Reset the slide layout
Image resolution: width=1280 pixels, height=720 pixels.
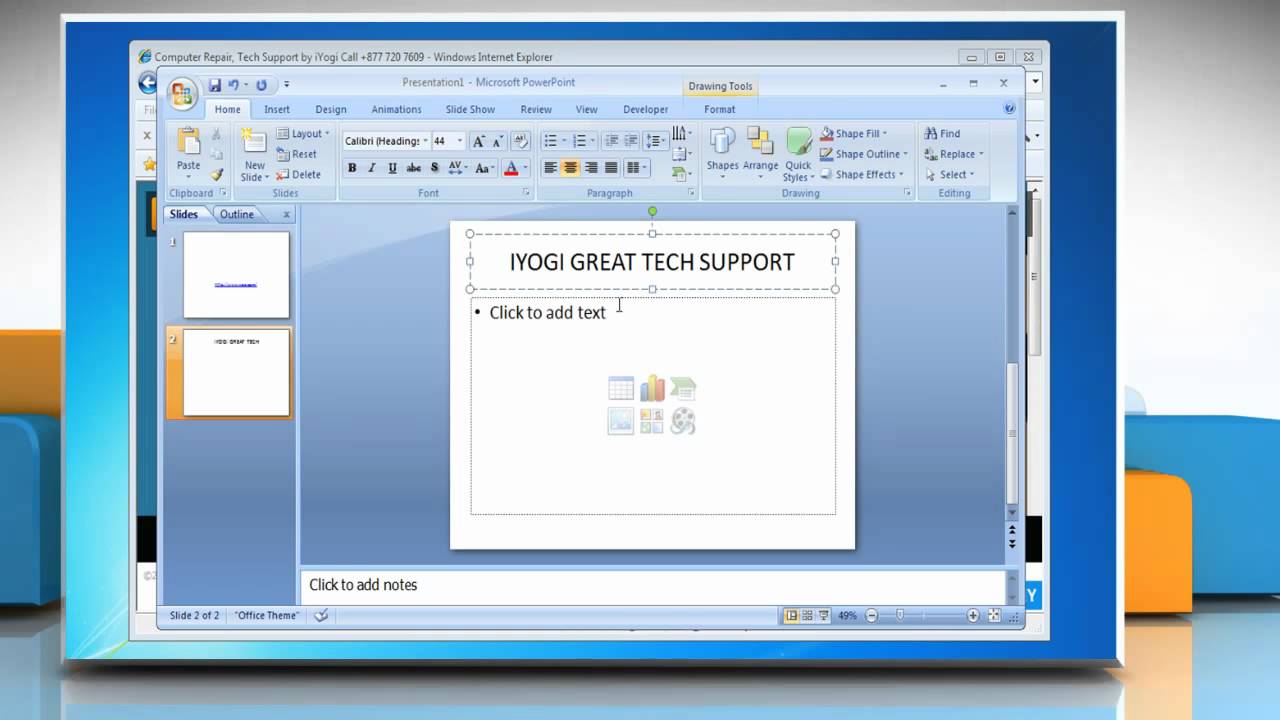297,154
